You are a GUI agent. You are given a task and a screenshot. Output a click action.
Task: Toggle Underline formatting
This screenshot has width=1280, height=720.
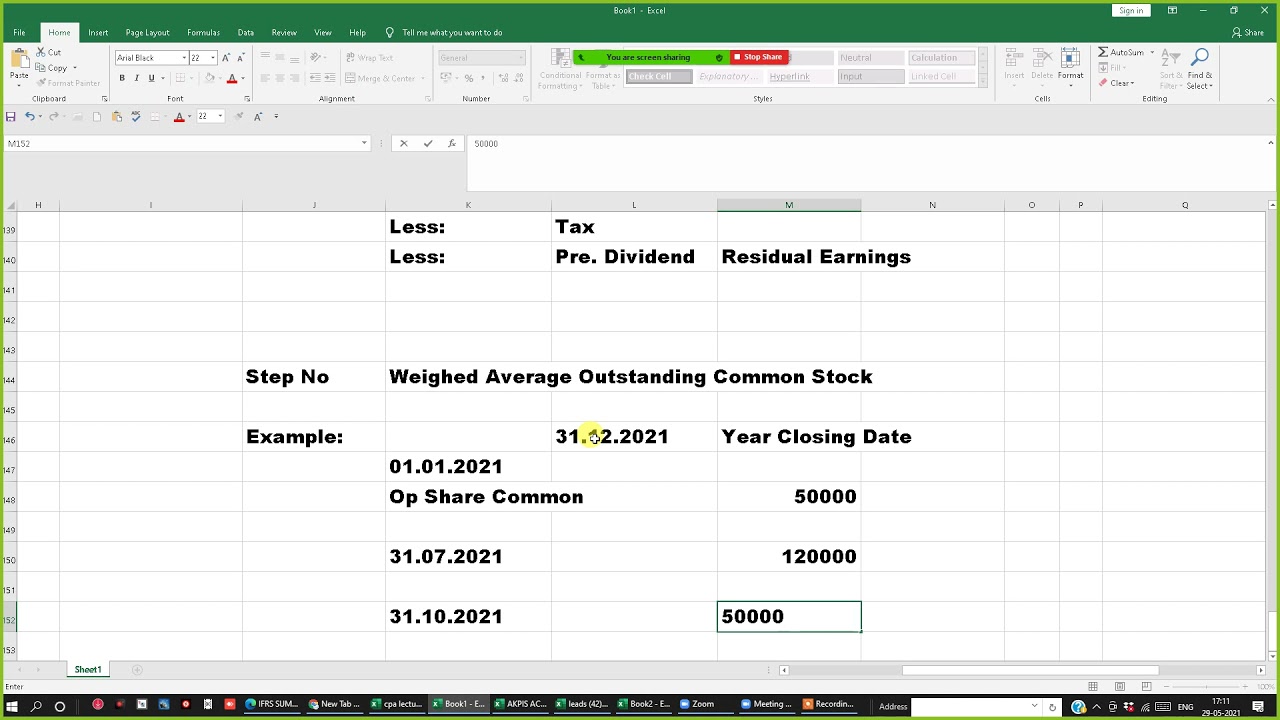click(x=152, y=78)
